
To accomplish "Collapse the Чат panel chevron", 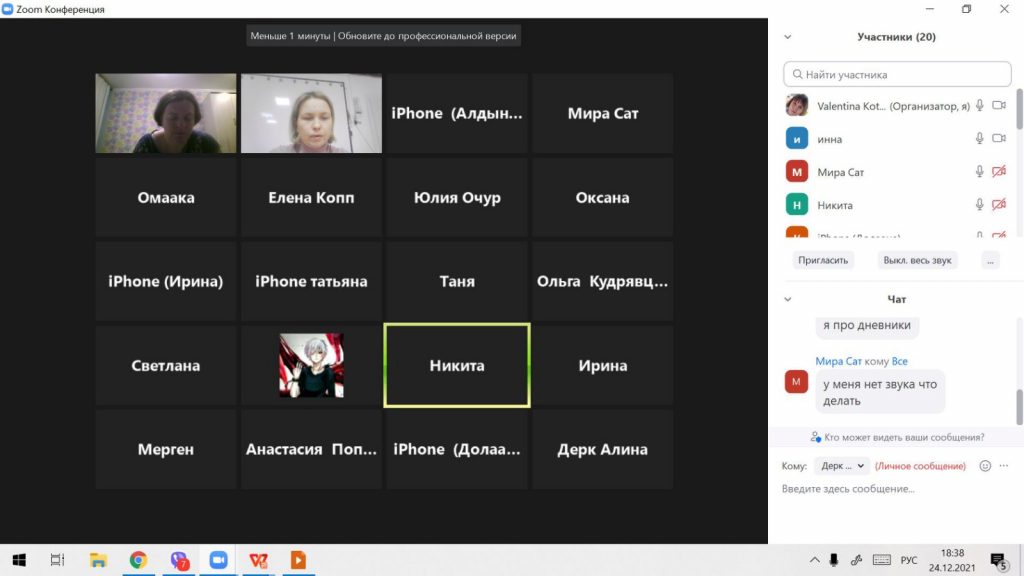I will click(x=788, y=299).
